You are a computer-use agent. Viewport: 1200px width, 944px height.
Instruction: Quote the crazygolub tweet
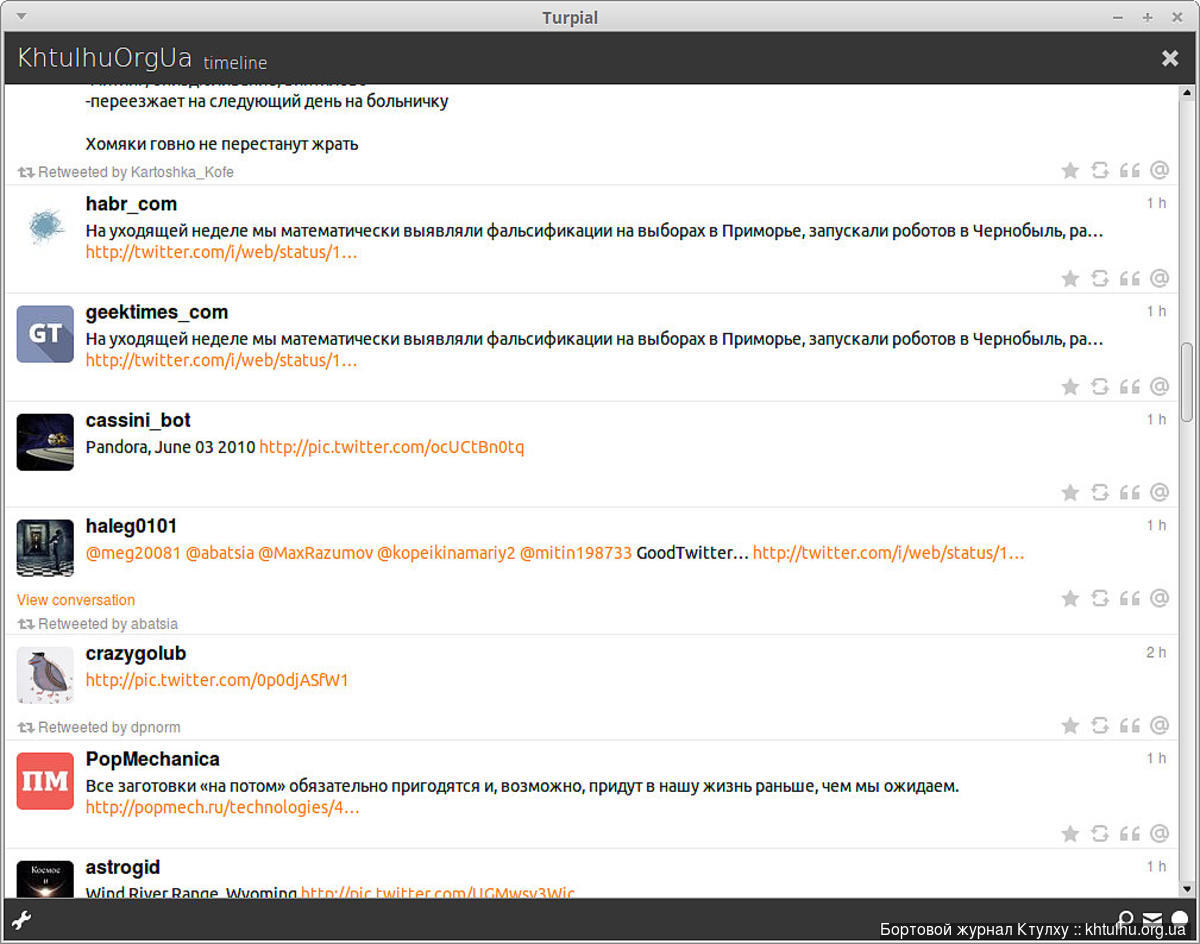pyautogui.click(x=1130, y=725)
